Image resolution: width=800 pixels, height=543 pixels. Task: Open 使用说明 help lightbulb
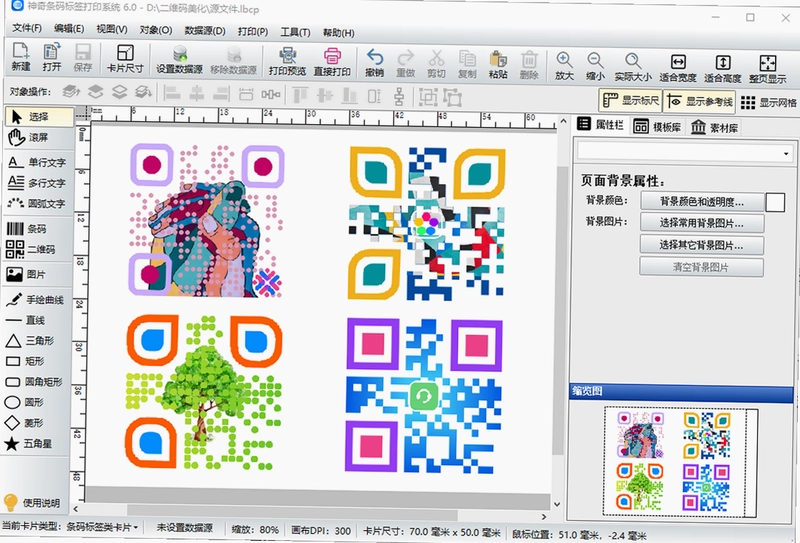[x=33, y=503]
